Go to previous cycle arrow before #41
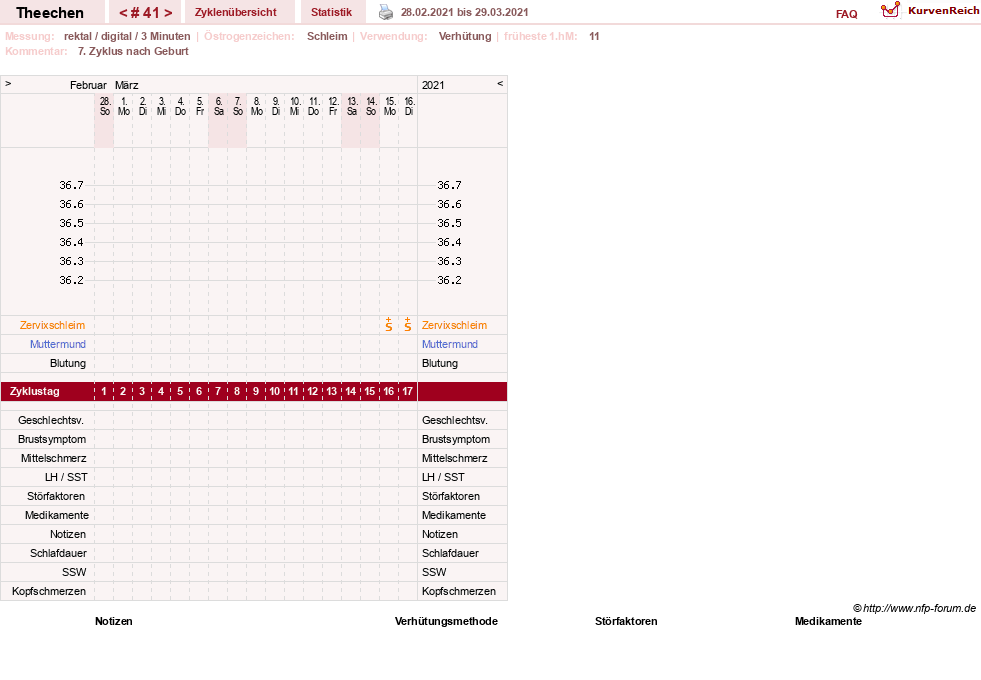This screenshot has height=680, width=981. [x=123, y=13]
